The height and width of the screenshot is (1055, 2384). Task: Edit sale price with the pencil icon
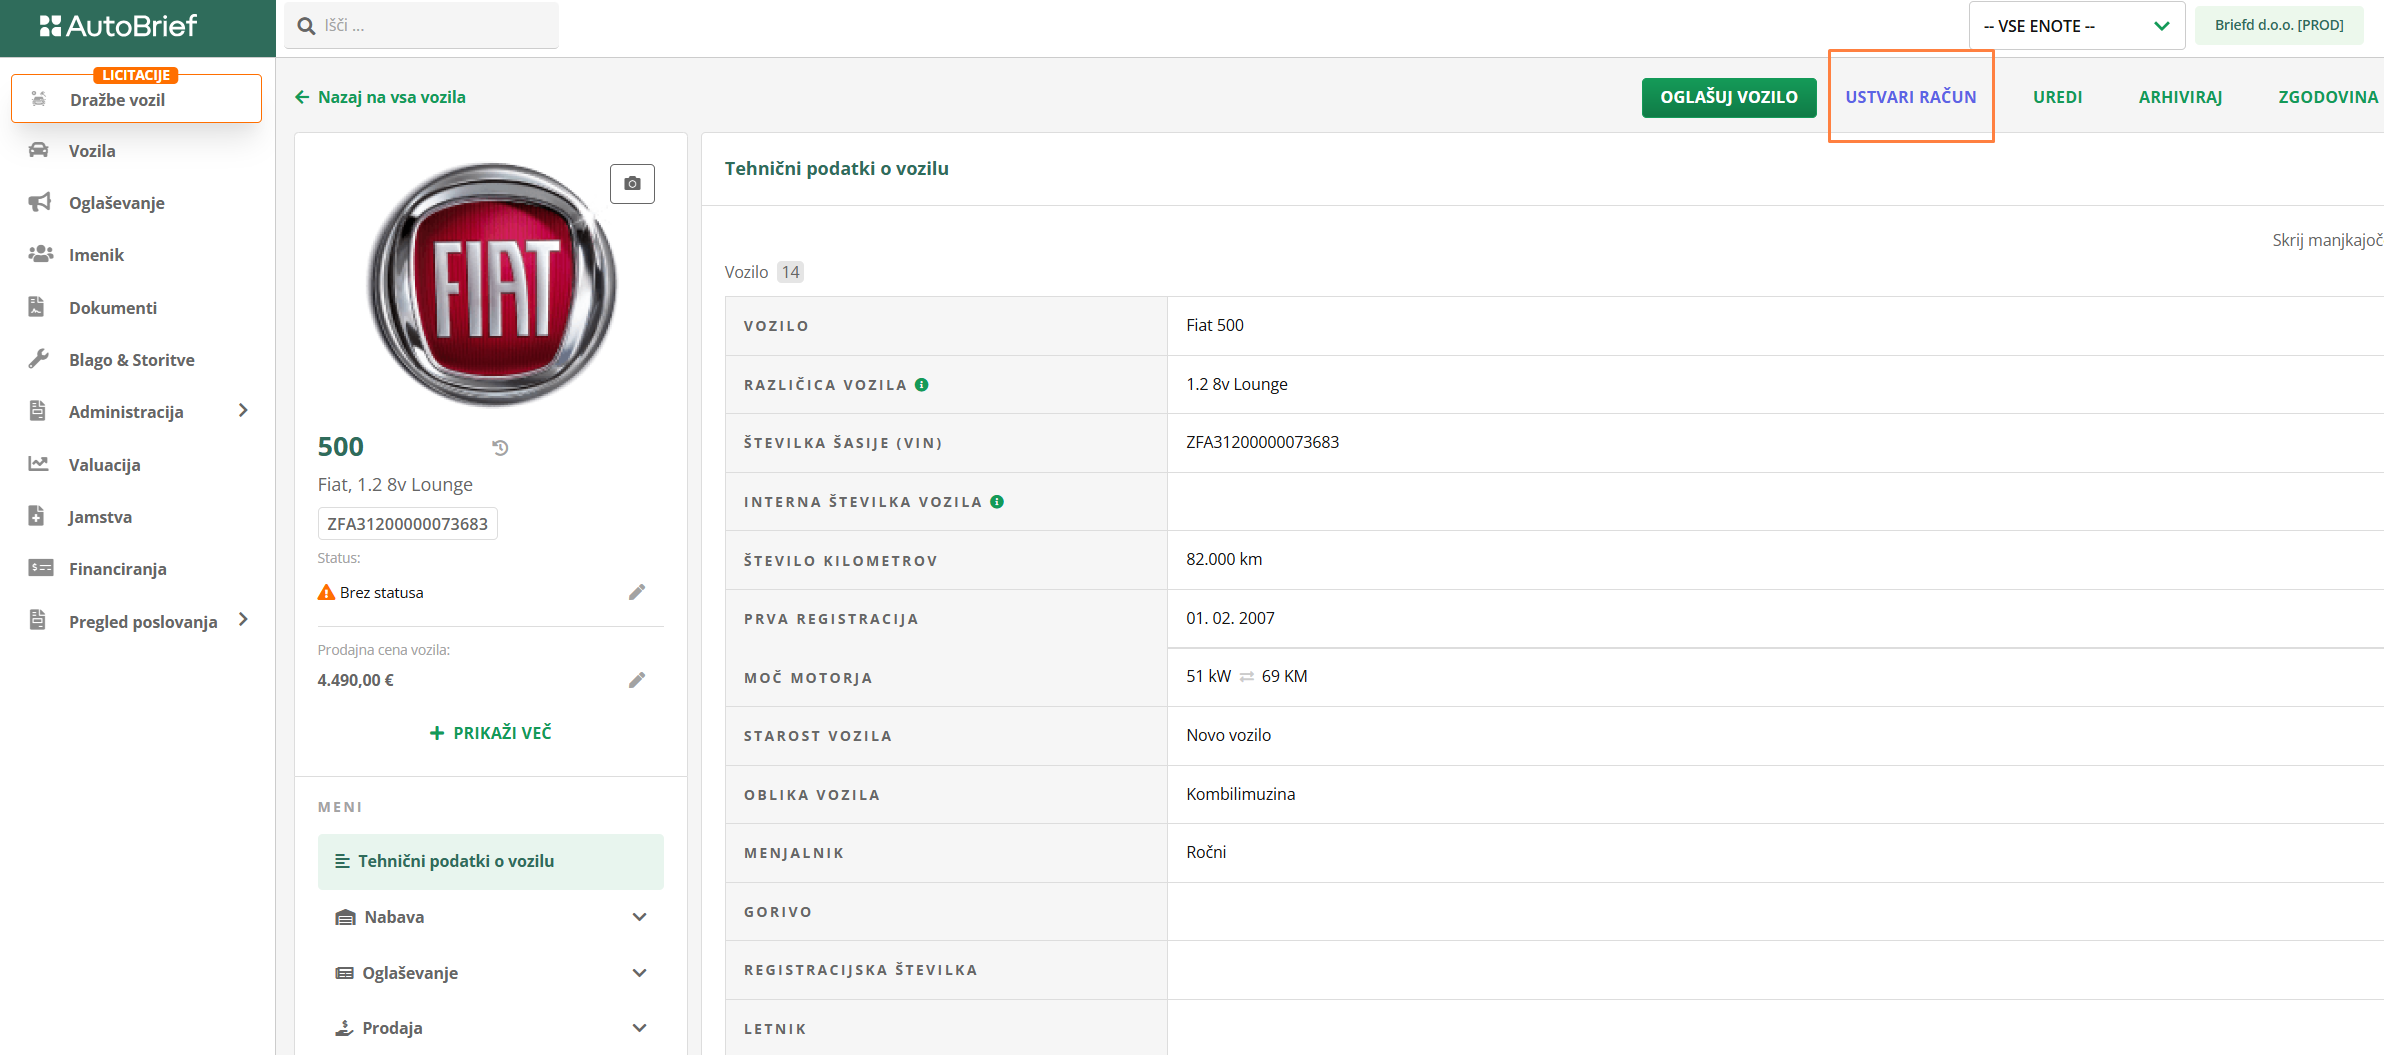coord(637,680)
